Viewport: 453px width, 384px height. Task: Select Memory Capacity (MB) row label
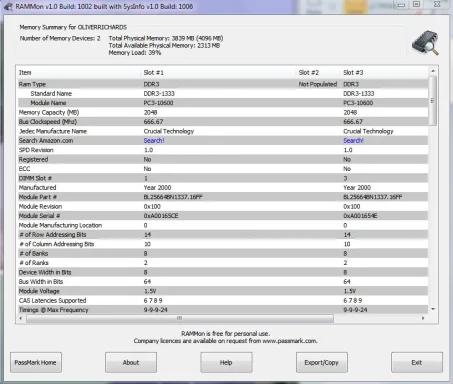click(x=49, y=112)
